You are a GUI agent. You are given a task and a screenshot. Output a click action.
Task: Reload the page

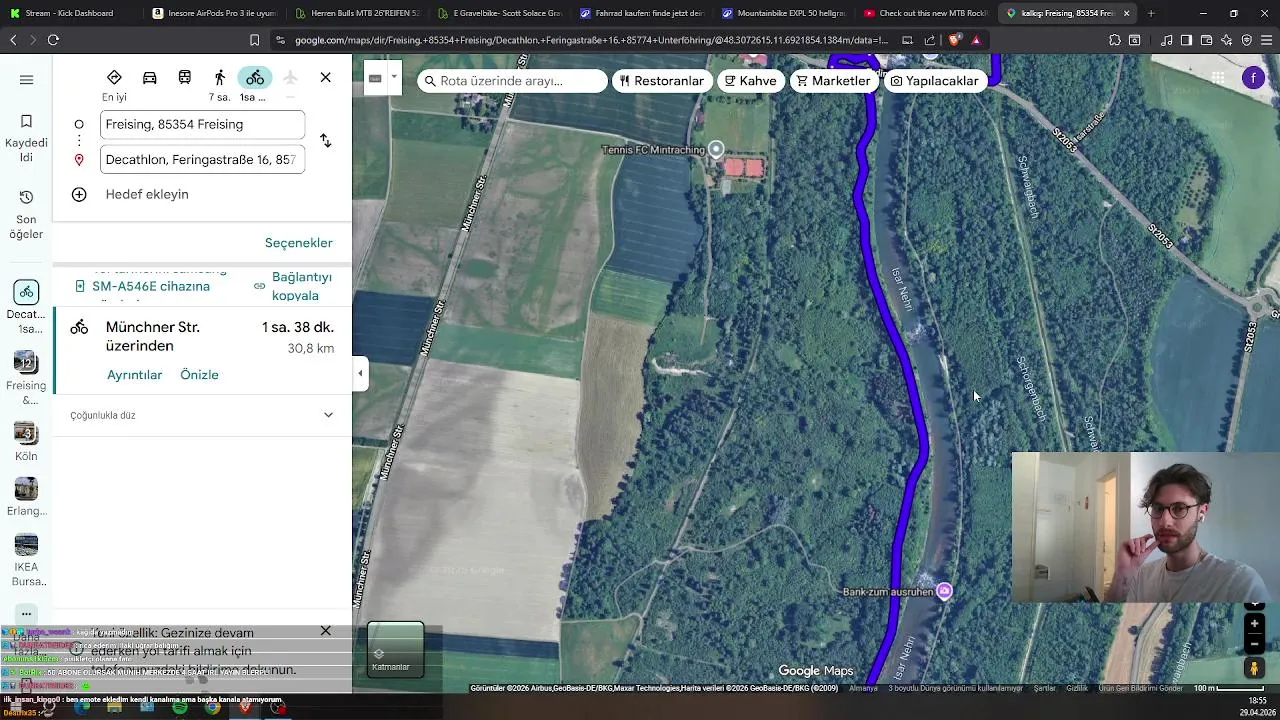point(53,40)
